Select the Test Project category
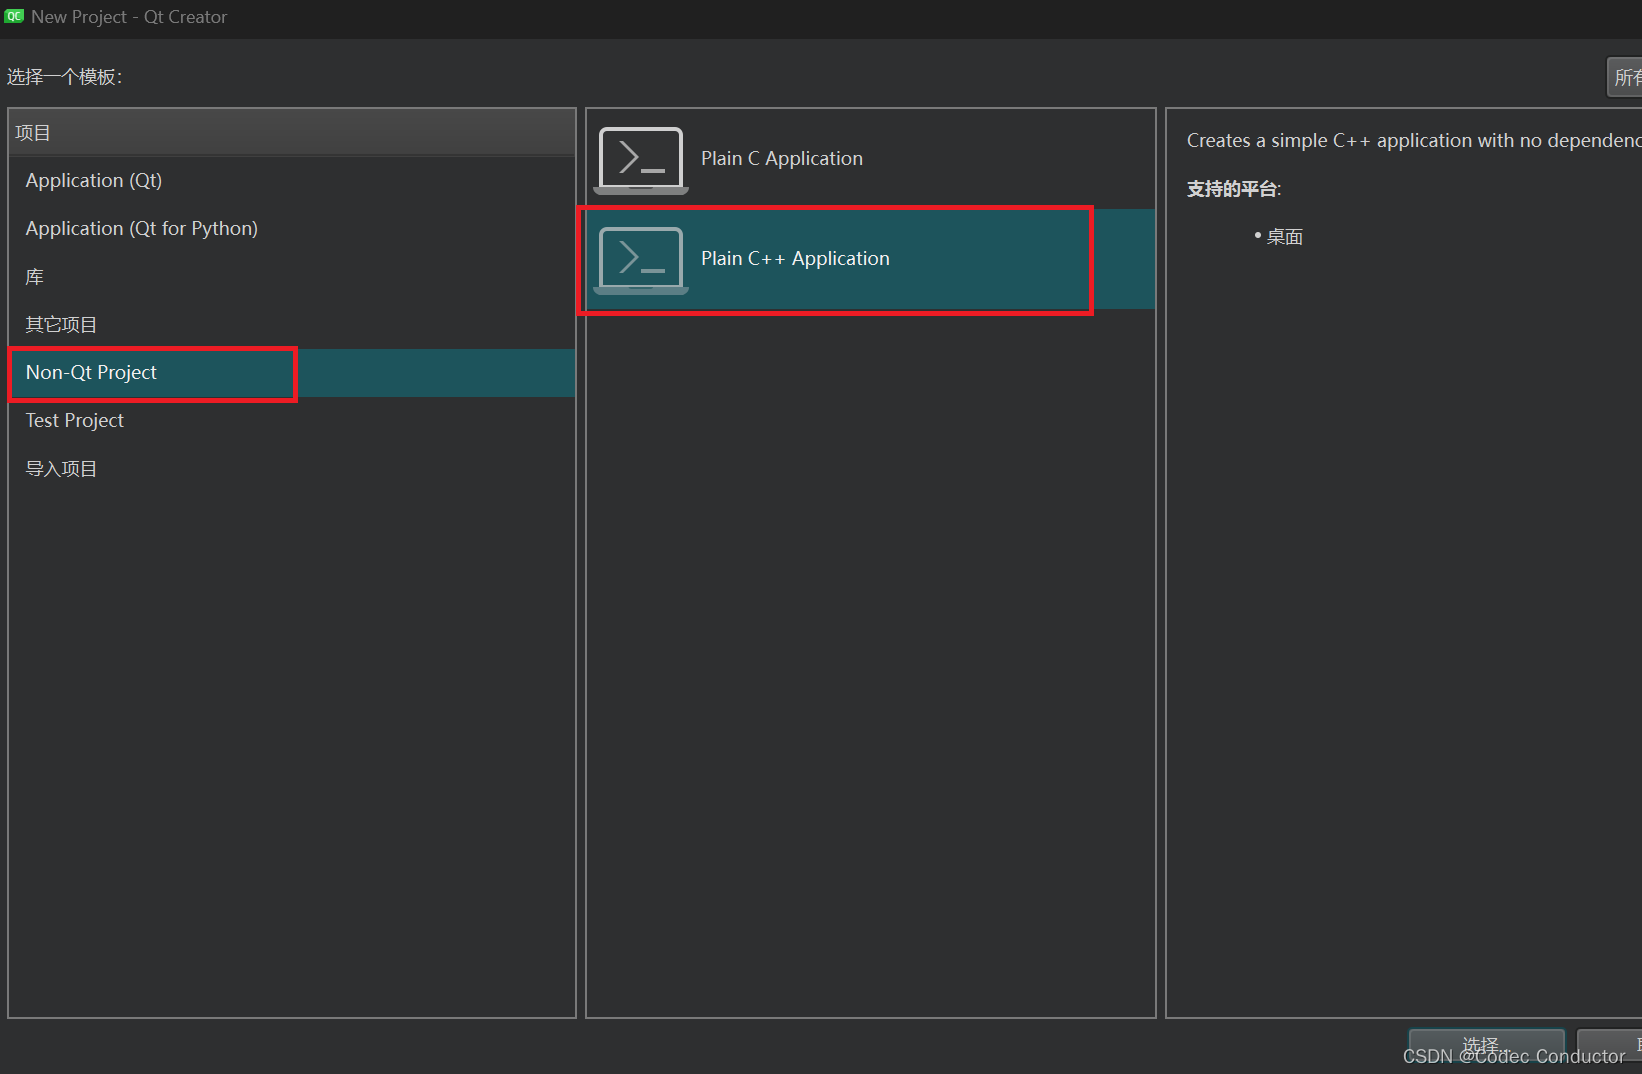 [292, 421]
